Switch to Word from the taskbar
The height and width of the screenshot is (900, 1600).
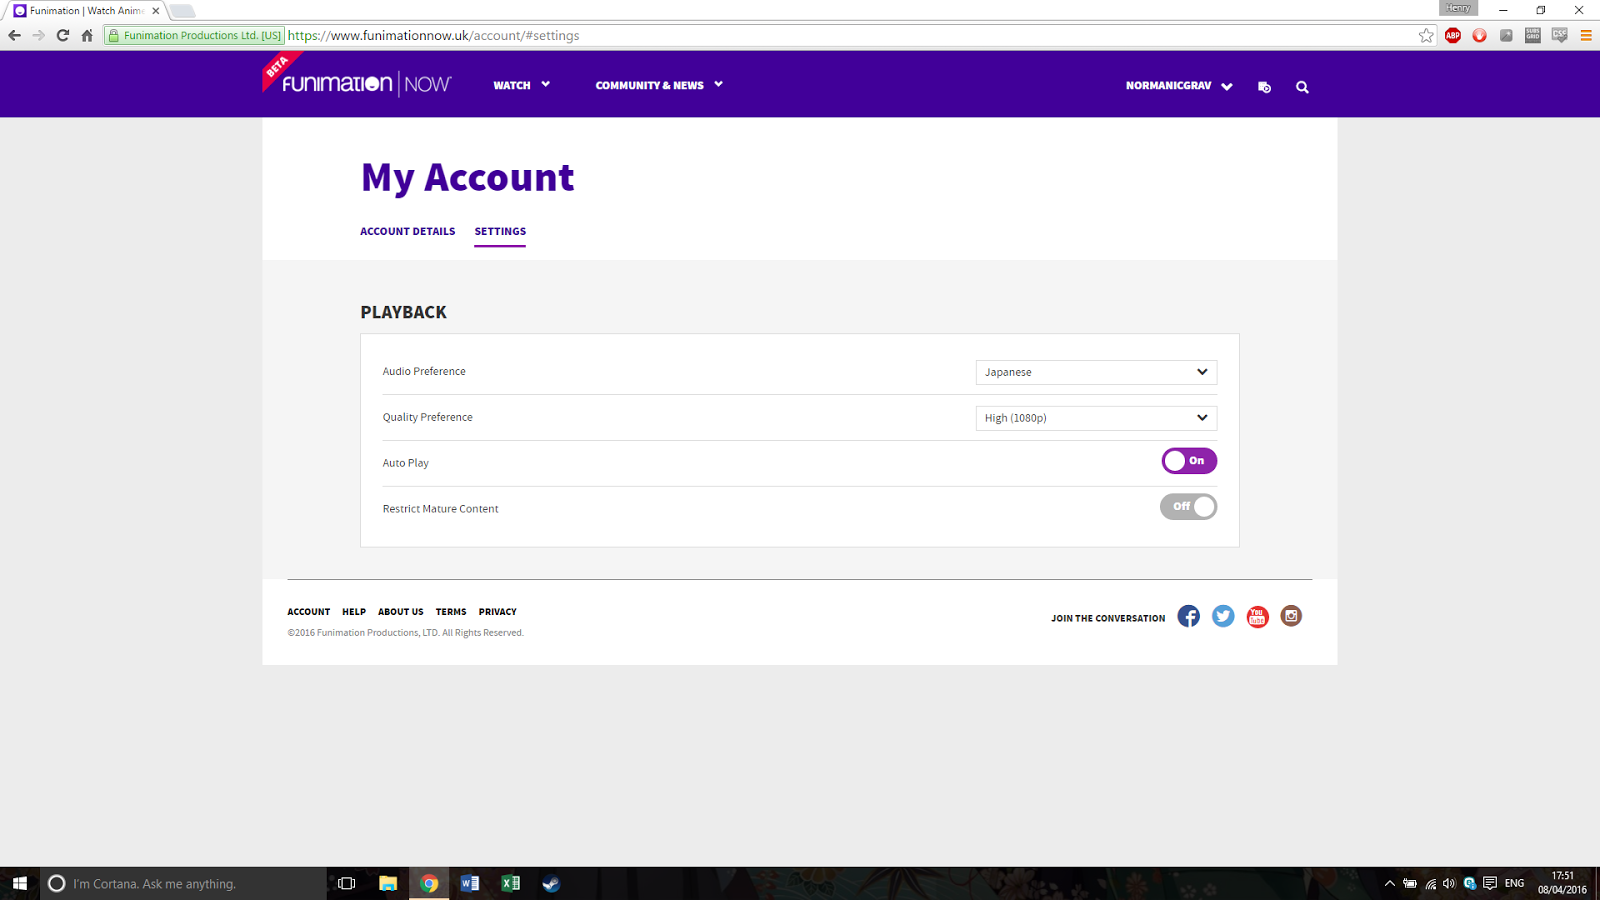tap(470, 883)
